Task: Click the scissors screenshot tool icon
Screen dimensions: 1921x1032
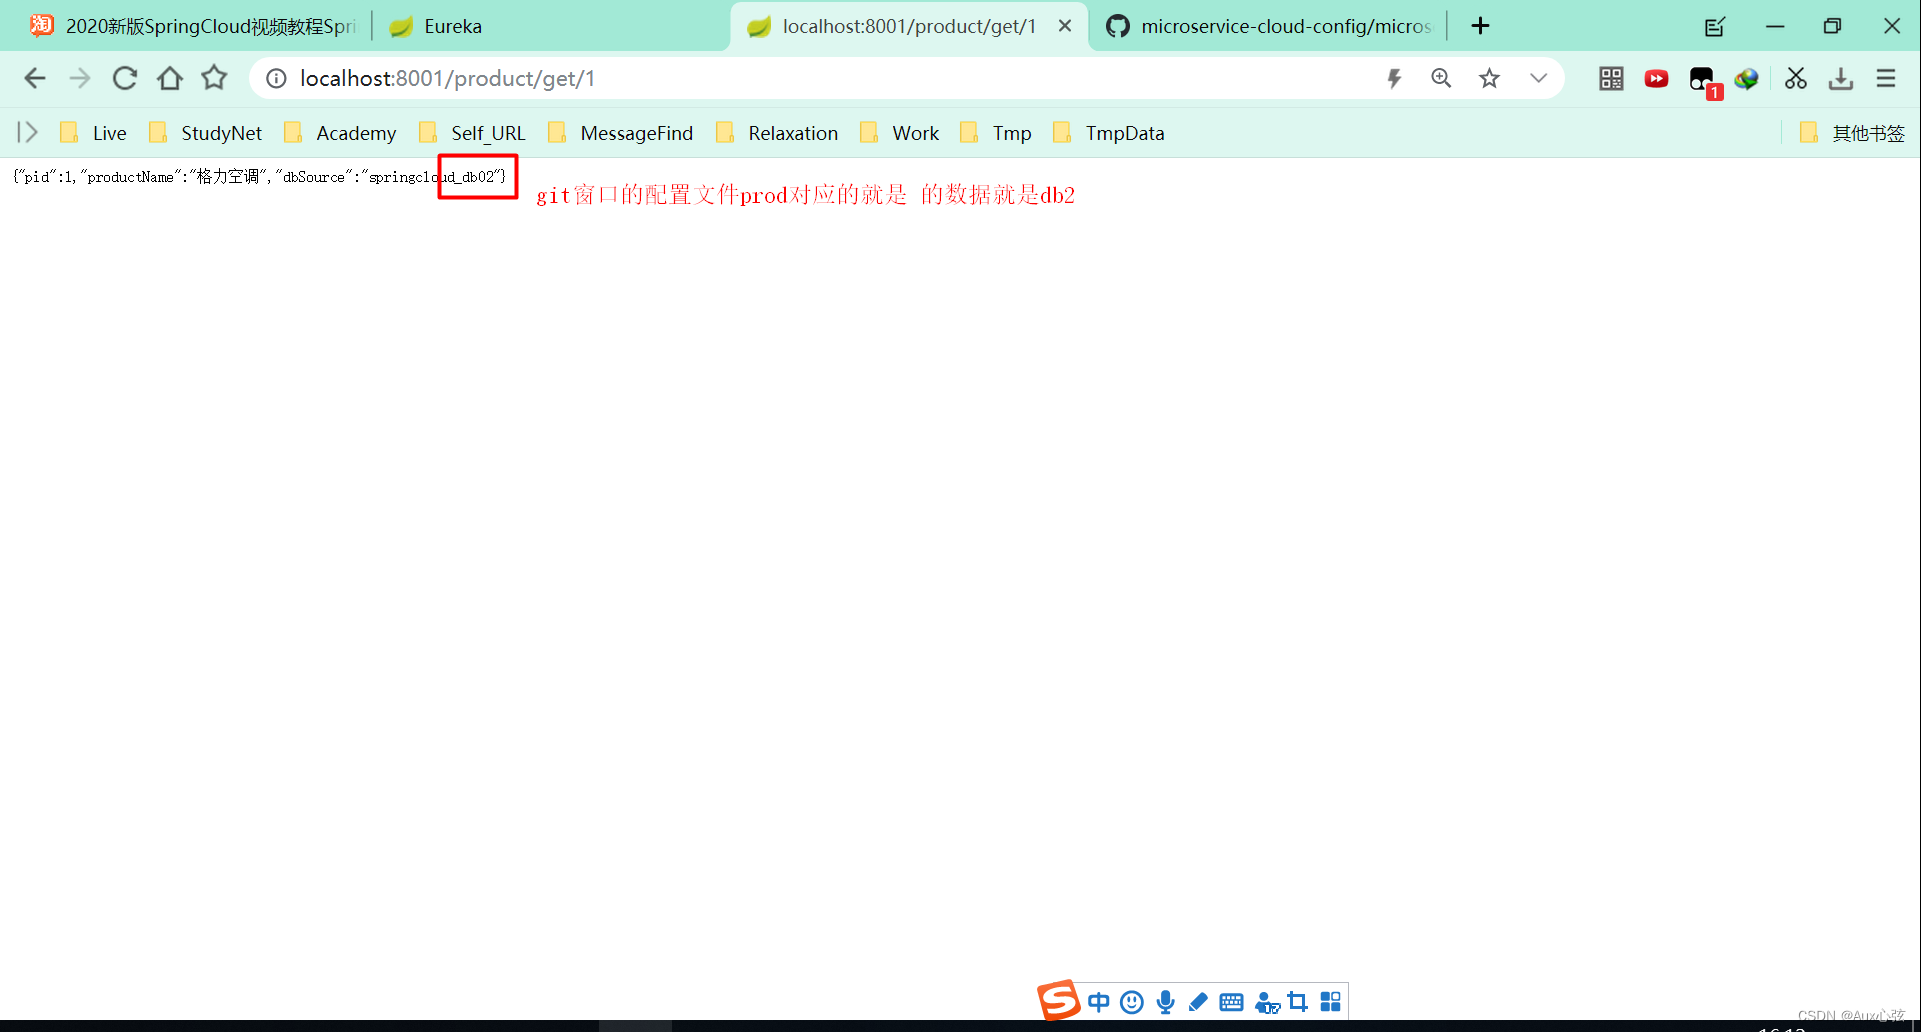Action: click(x=1795, y=78)
